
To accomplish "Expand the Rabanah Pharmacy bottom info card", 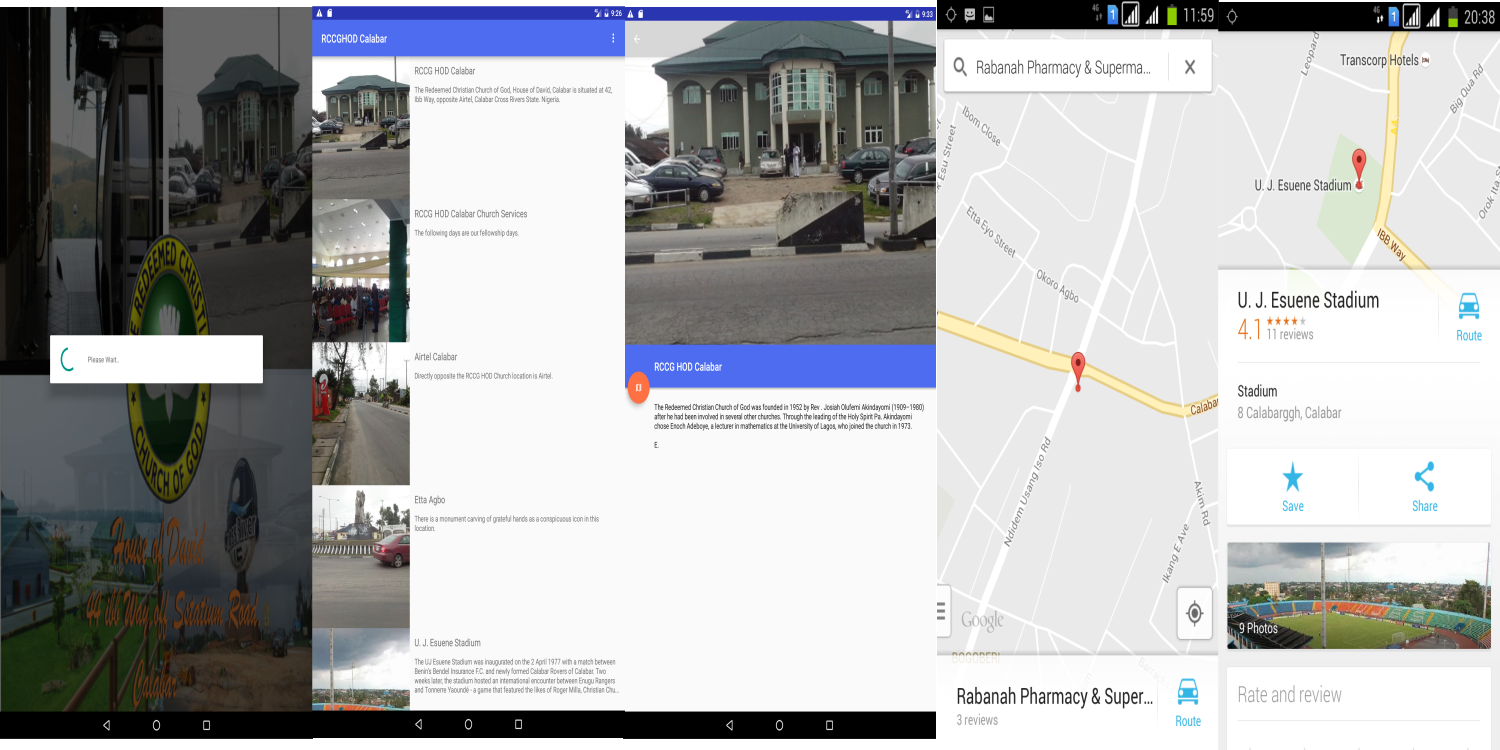I will (1050, 704).
